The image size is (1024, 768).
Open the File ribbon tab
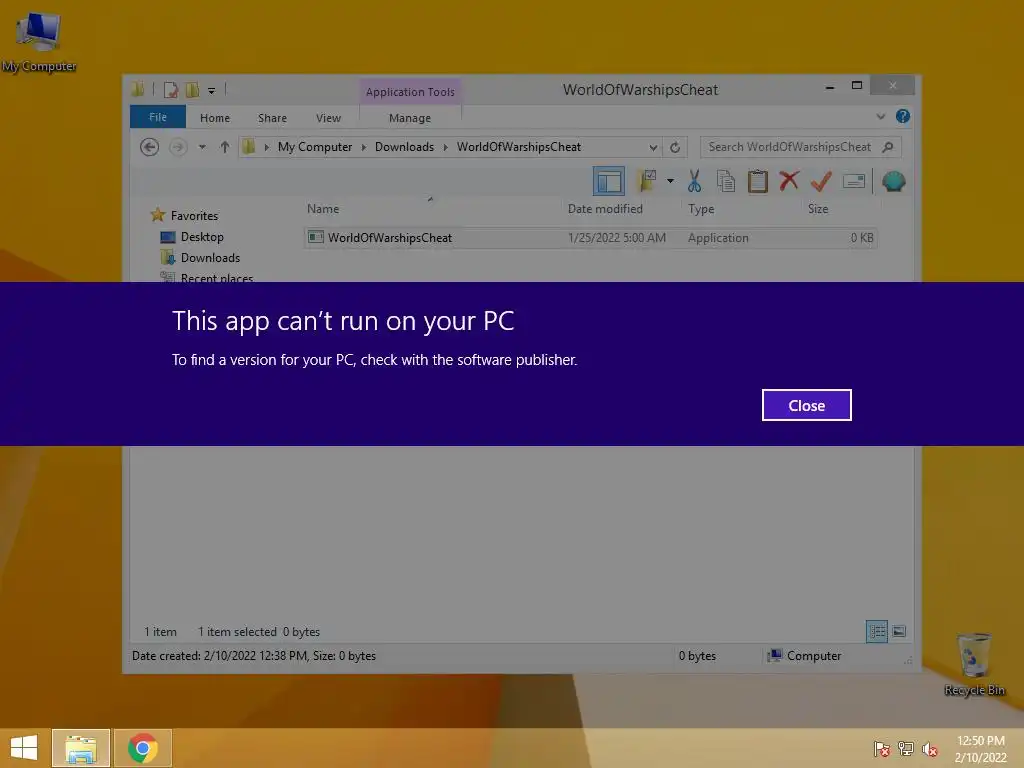[157, 117]
